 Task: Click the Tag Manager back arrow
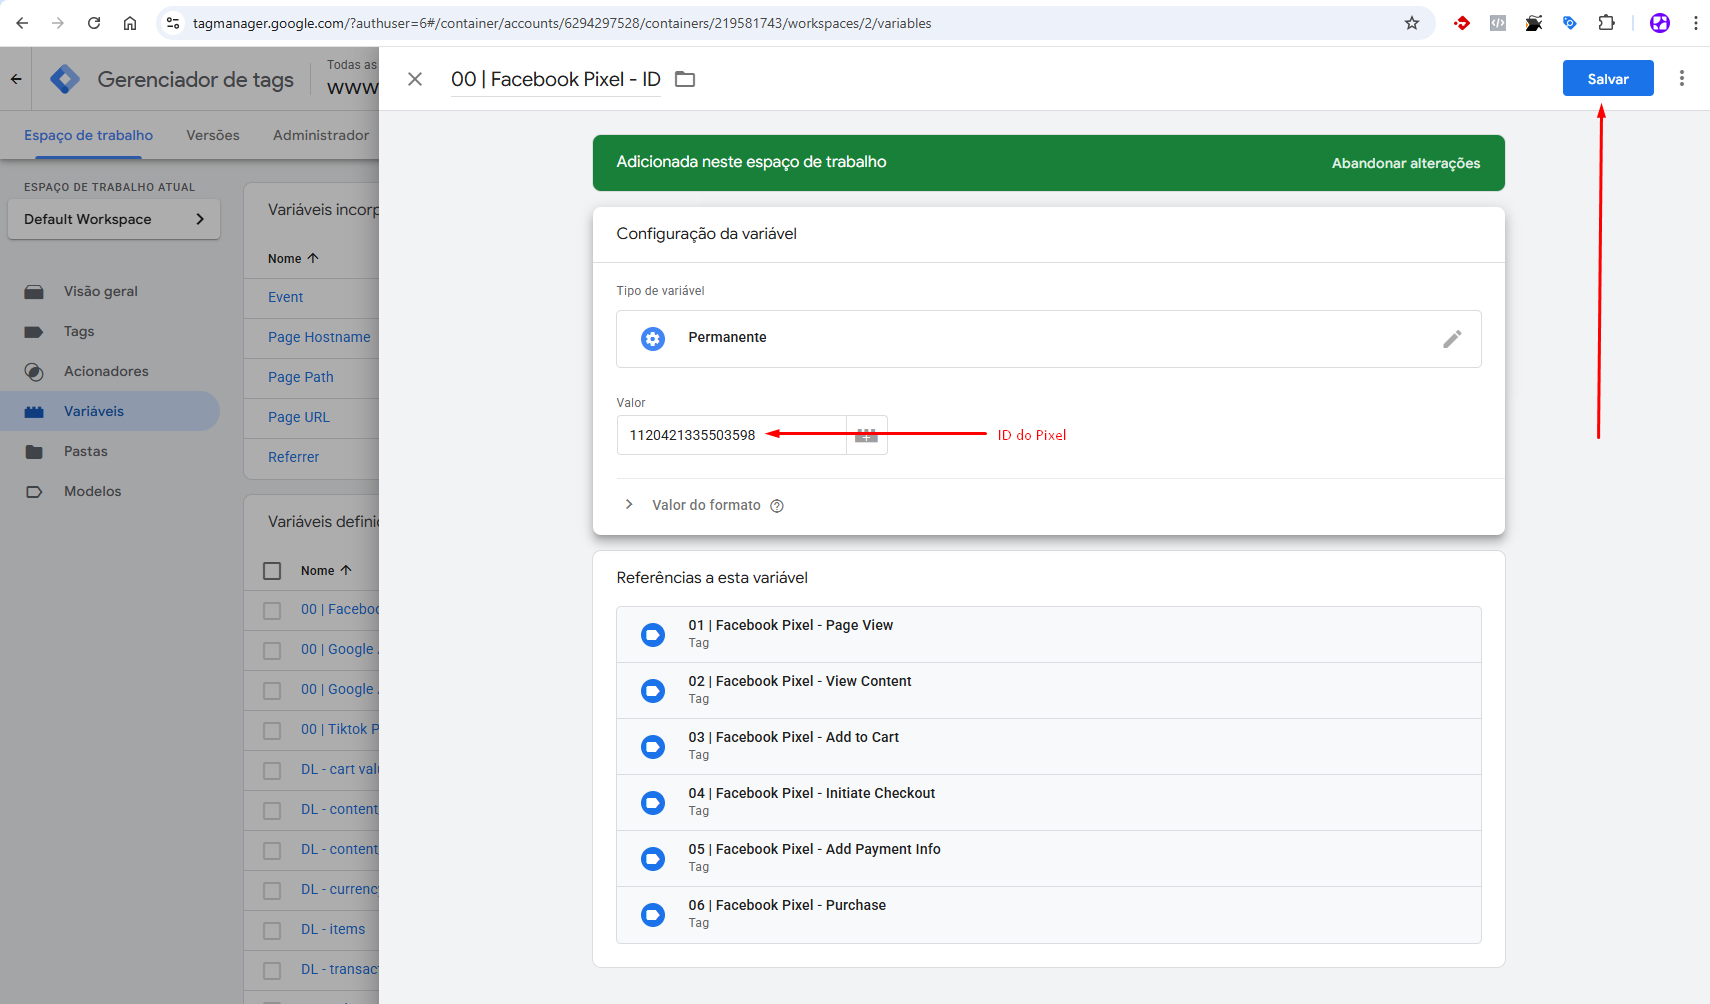tap(16, 79)
